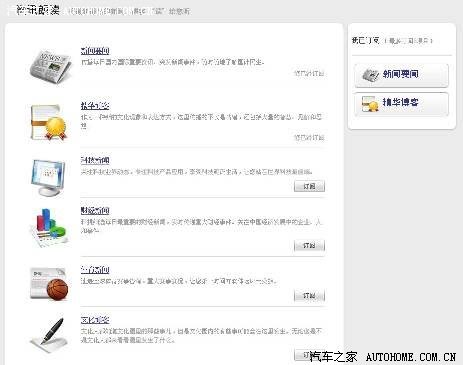Click the newspaper icon beside 新闻要闻 in the list
The height and width of the screenshot is (365, 463).
click(x=50, y=66)
